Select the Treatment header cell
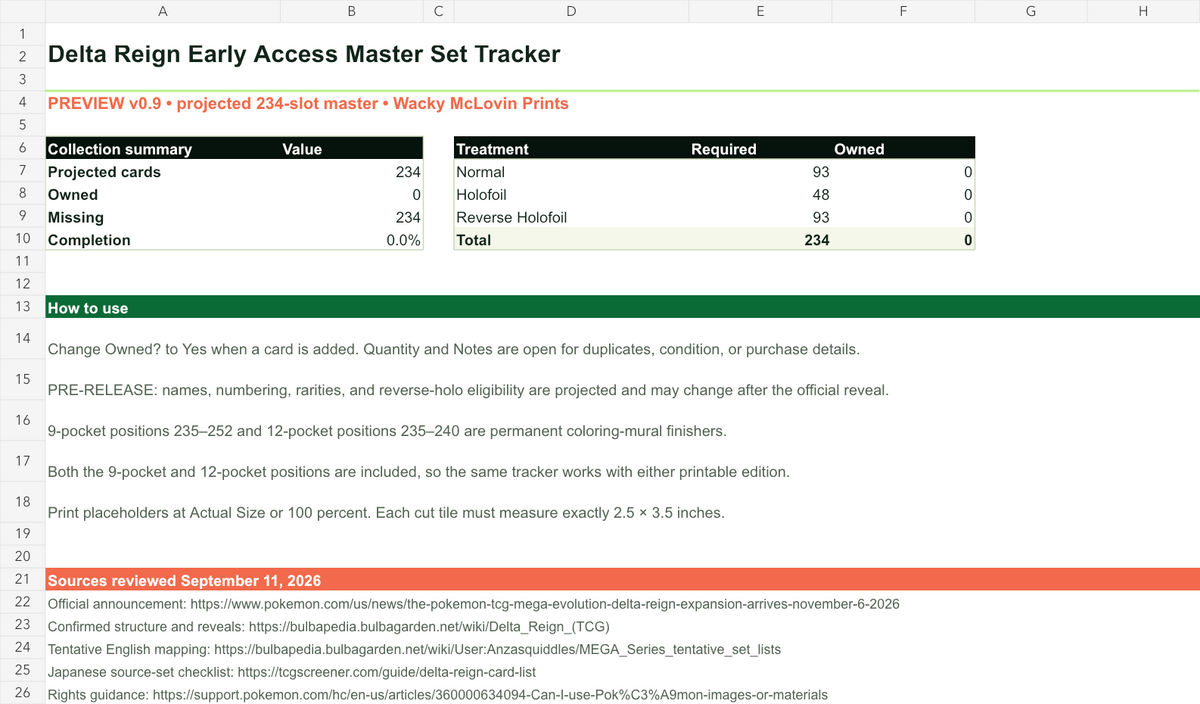 click(x=571, y=149)
